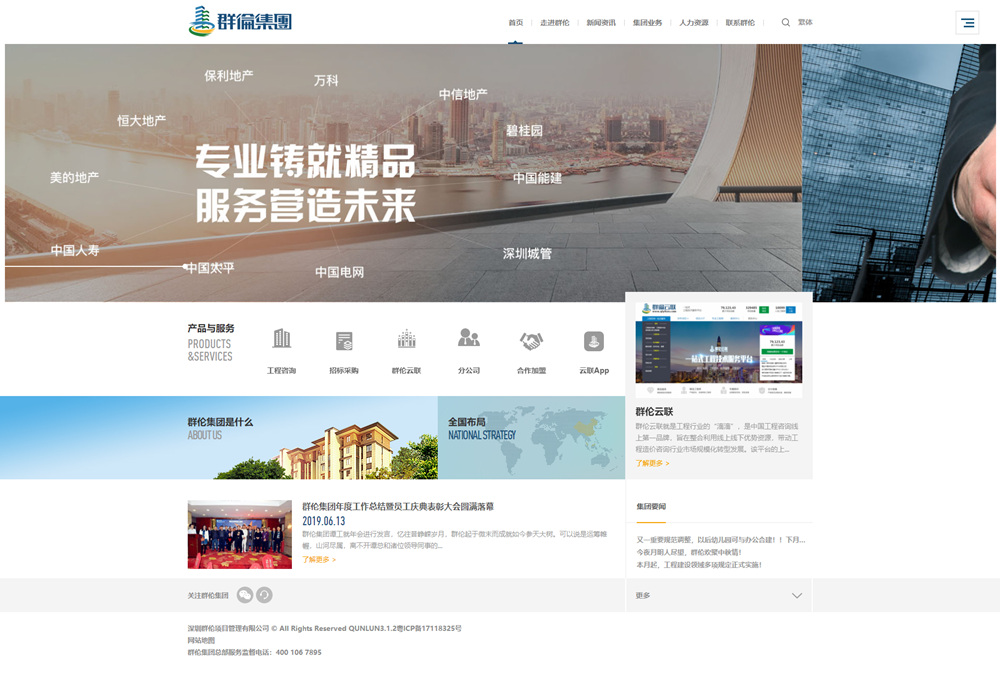Screen dimensions: 1000x689
Task: Click the annual meeting group photo thumbnail
Action: coord(240,535)
